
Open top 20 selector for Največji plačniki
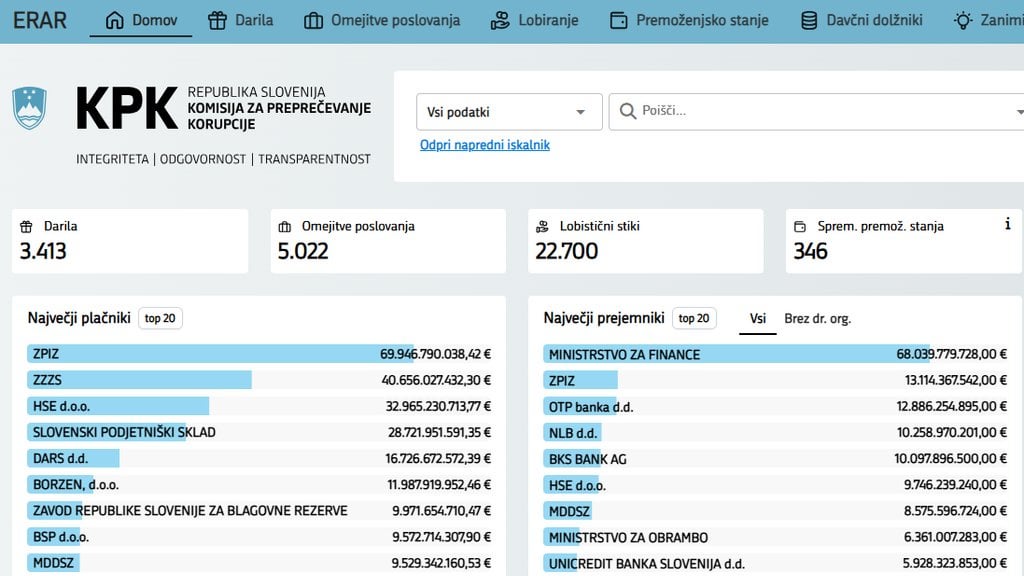[160, 319]
